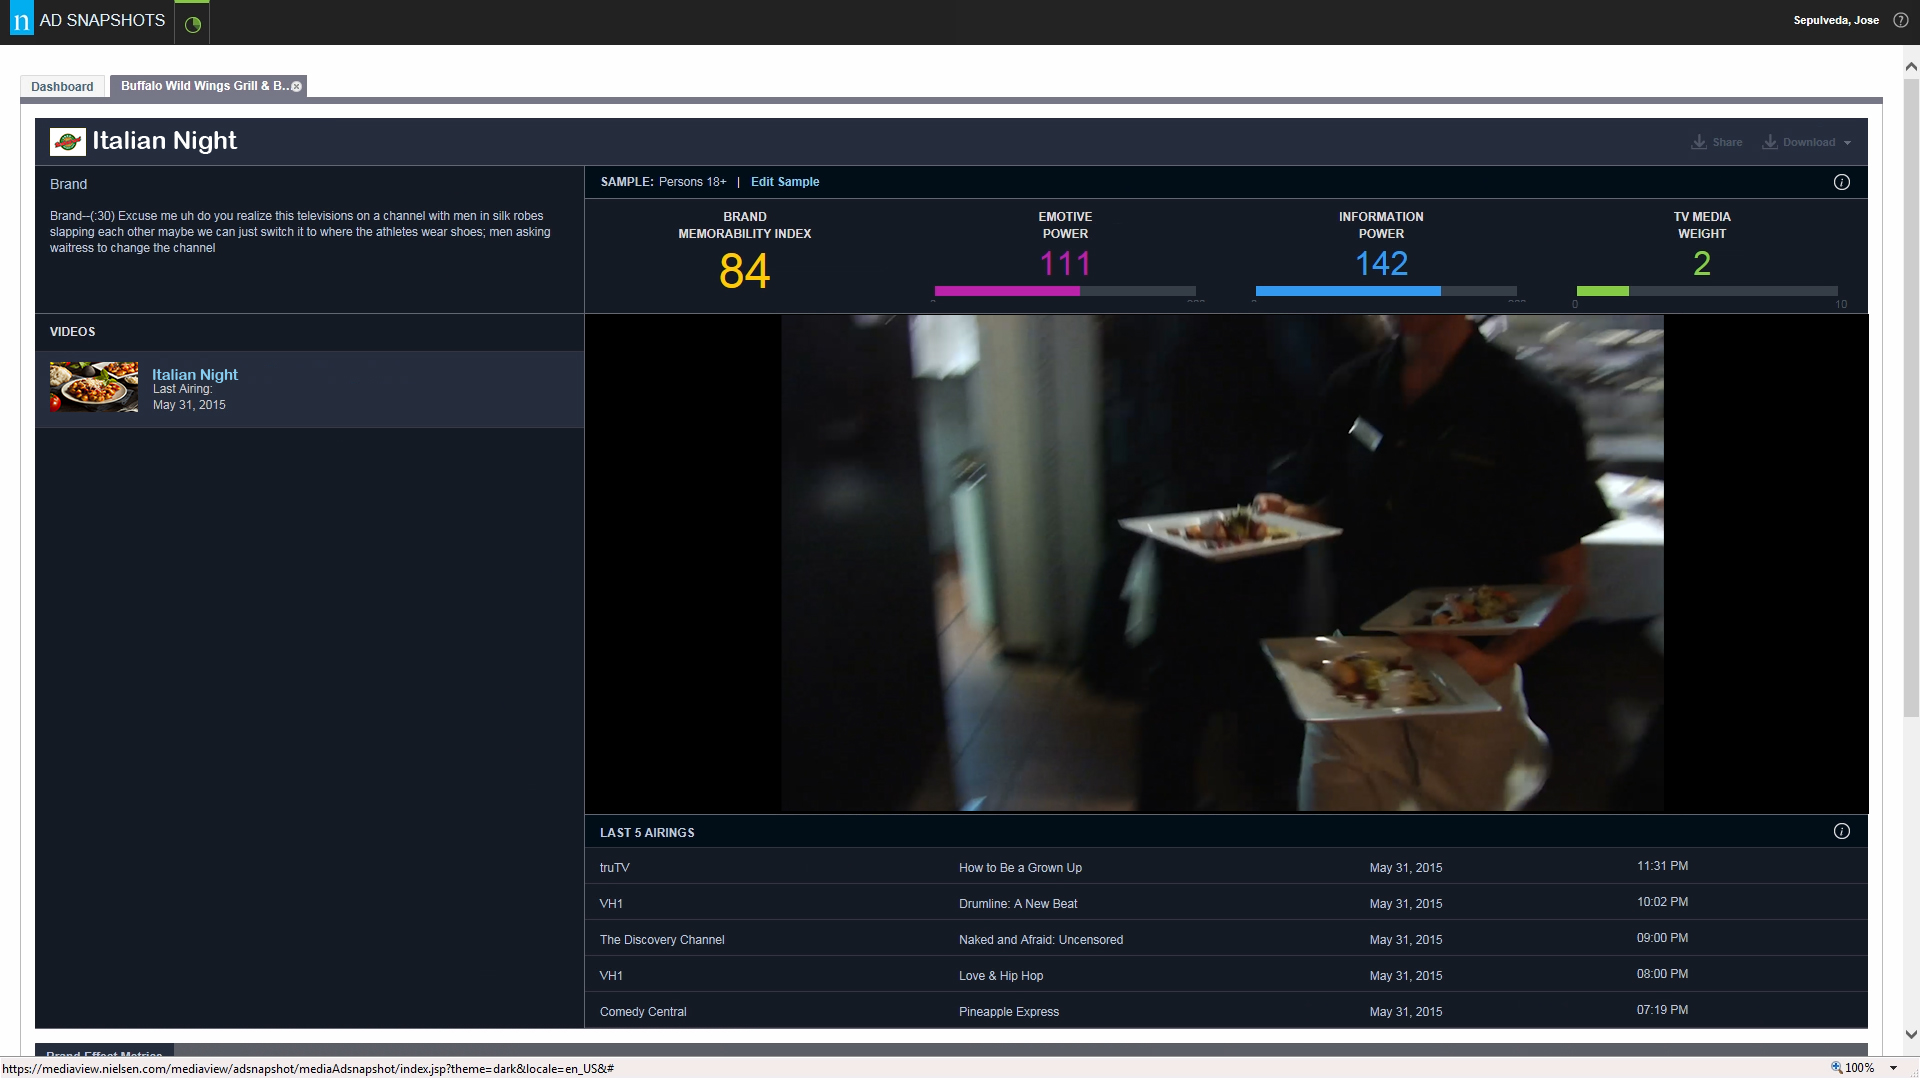1920x1080 pixels.
Task: Open the browser zoom level dropdown
Action: [1893, 1068]
